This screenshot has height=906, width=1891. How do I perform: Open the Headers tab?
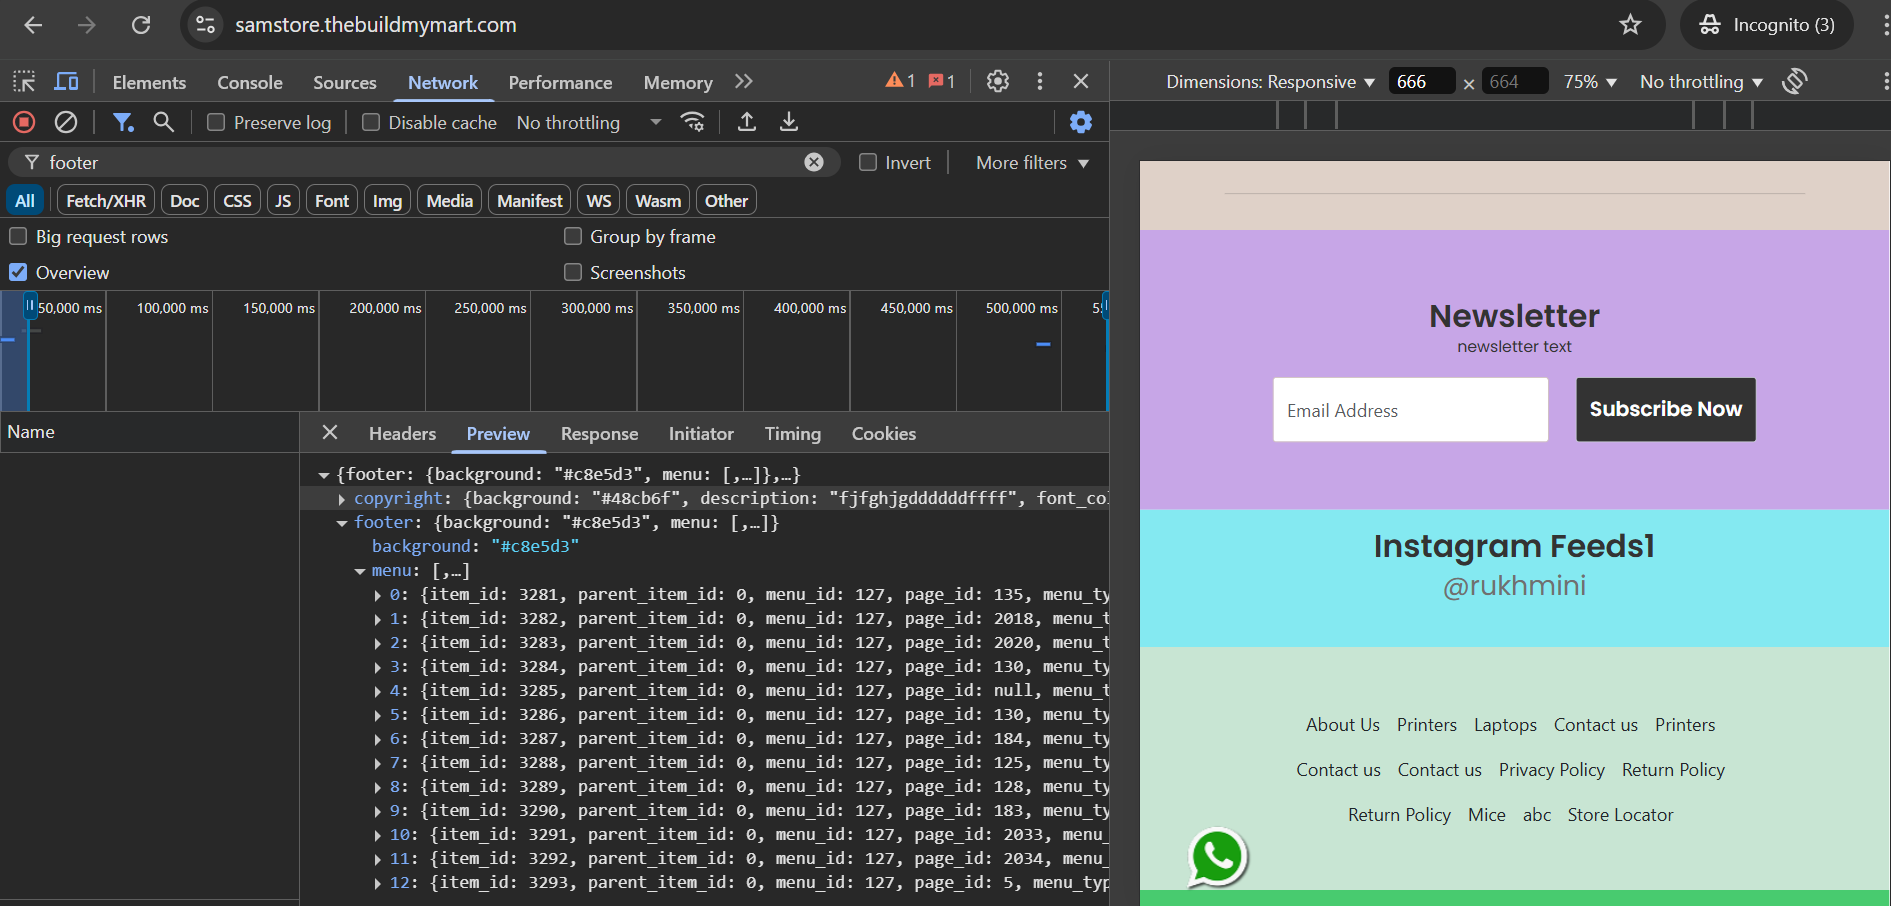[402, 433]
